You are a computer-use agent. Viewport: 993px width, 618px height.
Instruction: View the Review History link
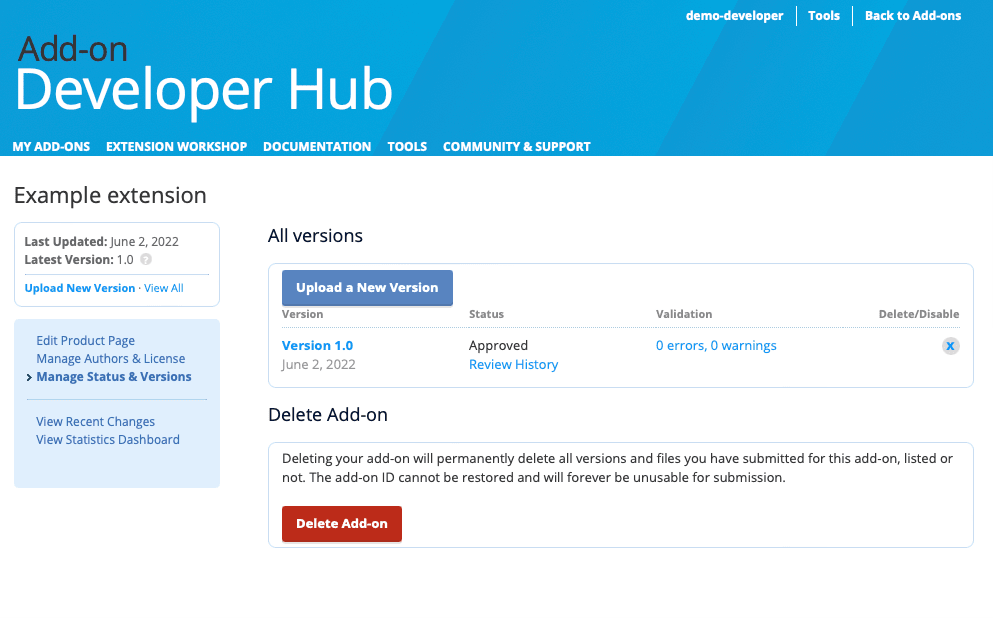pyautogui.click(x=513, y=365)
